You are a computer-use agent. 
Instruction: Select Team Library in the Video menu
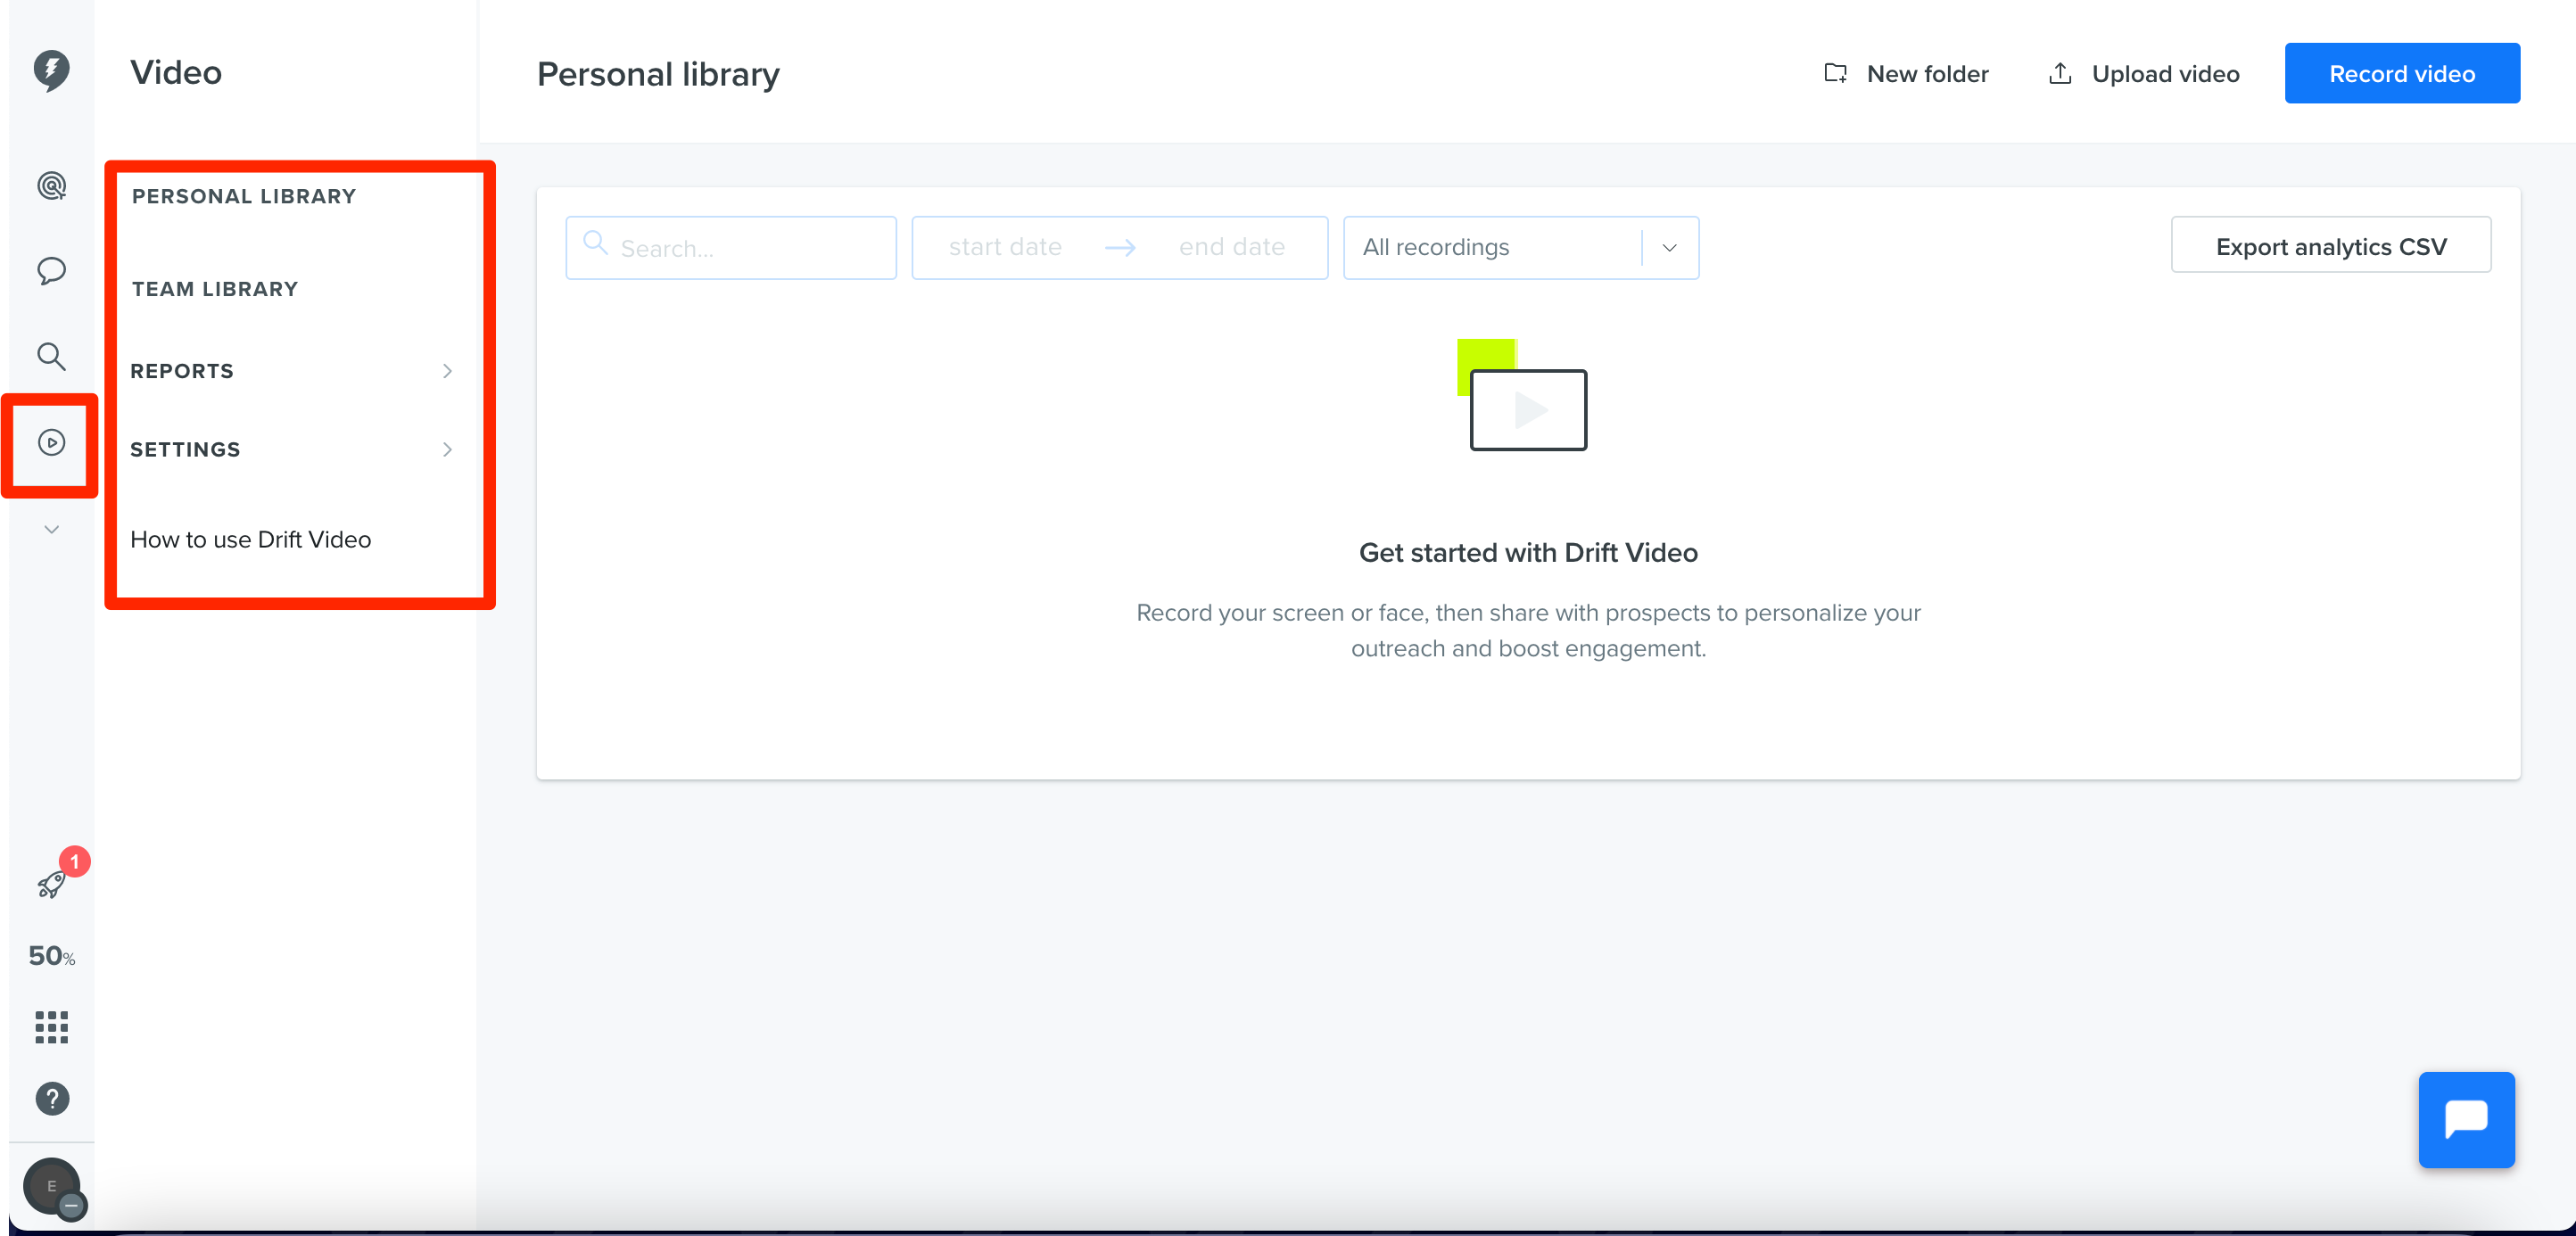[215, 289]
